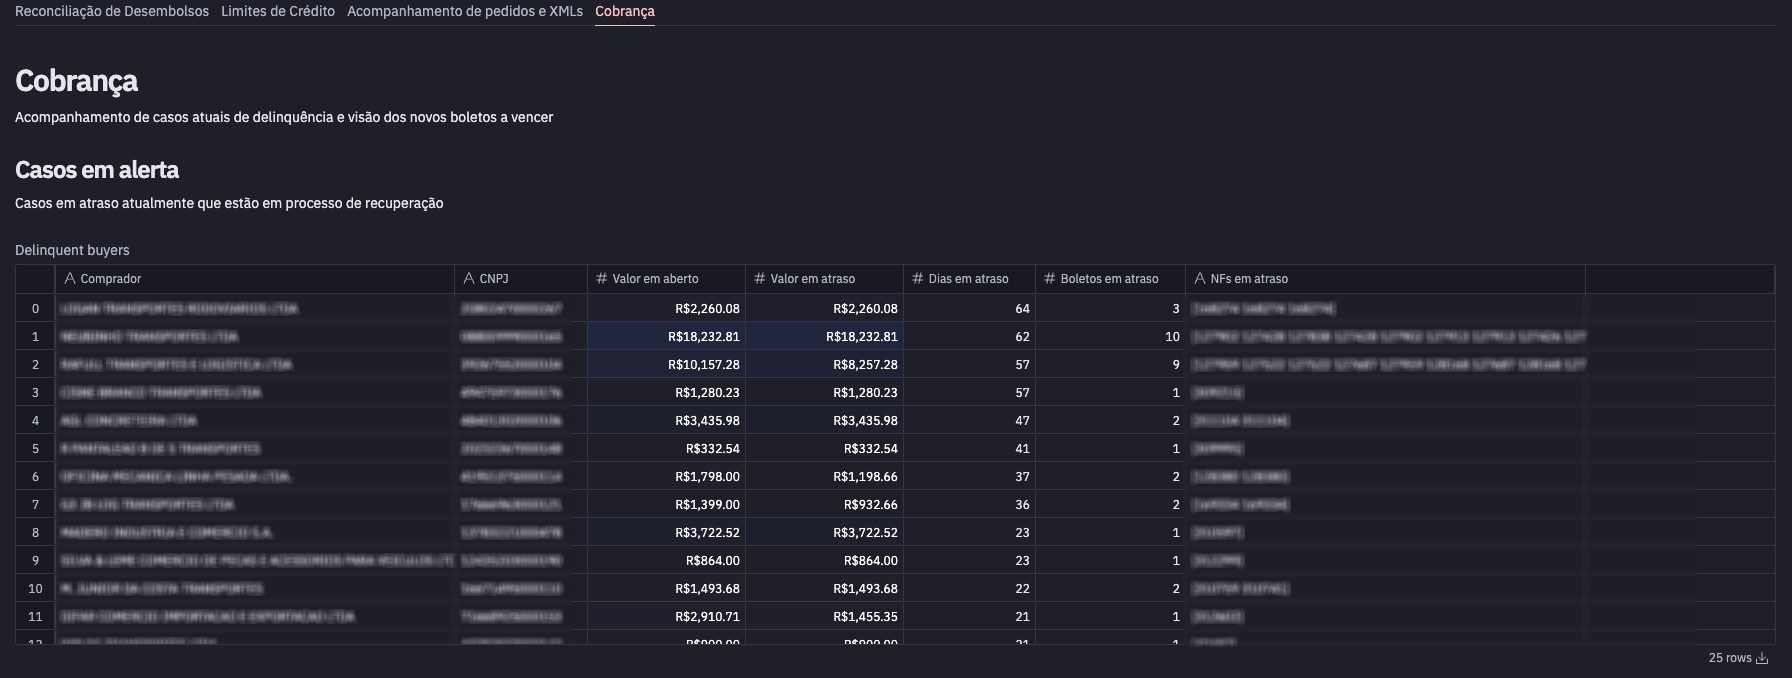The width and height of the screenshot is (1792, 678).
Task: Select the R$1,493.68 Valor em aberto cell
Action: tap(666, 589)
